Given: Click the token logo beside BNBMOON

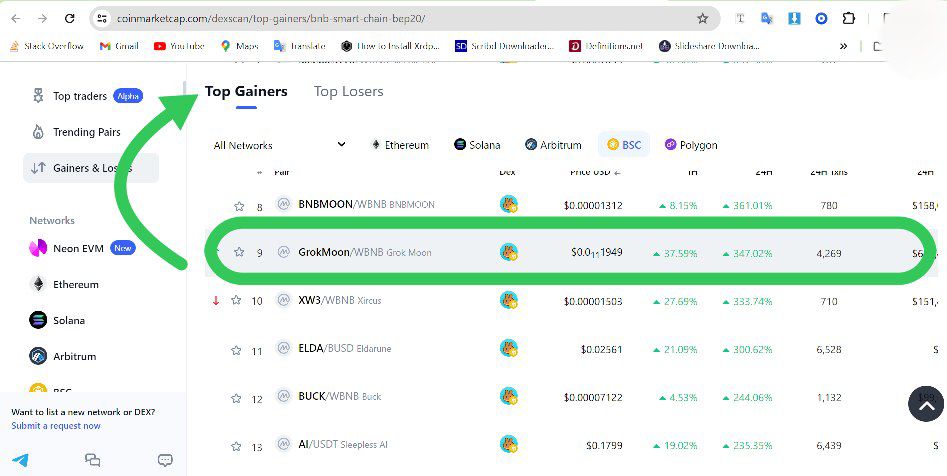Looking at the screenshot, I should point(283,204).
